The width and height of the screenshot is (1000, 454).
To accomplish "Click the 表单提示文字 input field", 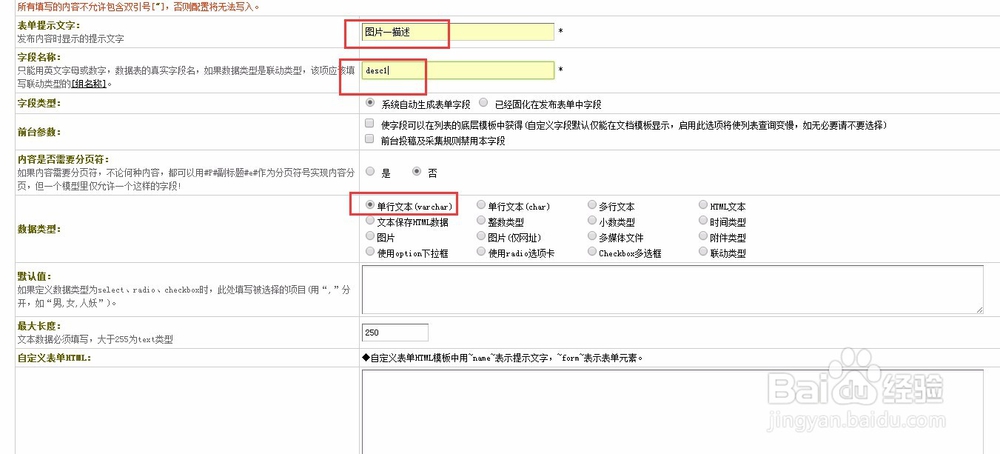I will tap(458, 32).
